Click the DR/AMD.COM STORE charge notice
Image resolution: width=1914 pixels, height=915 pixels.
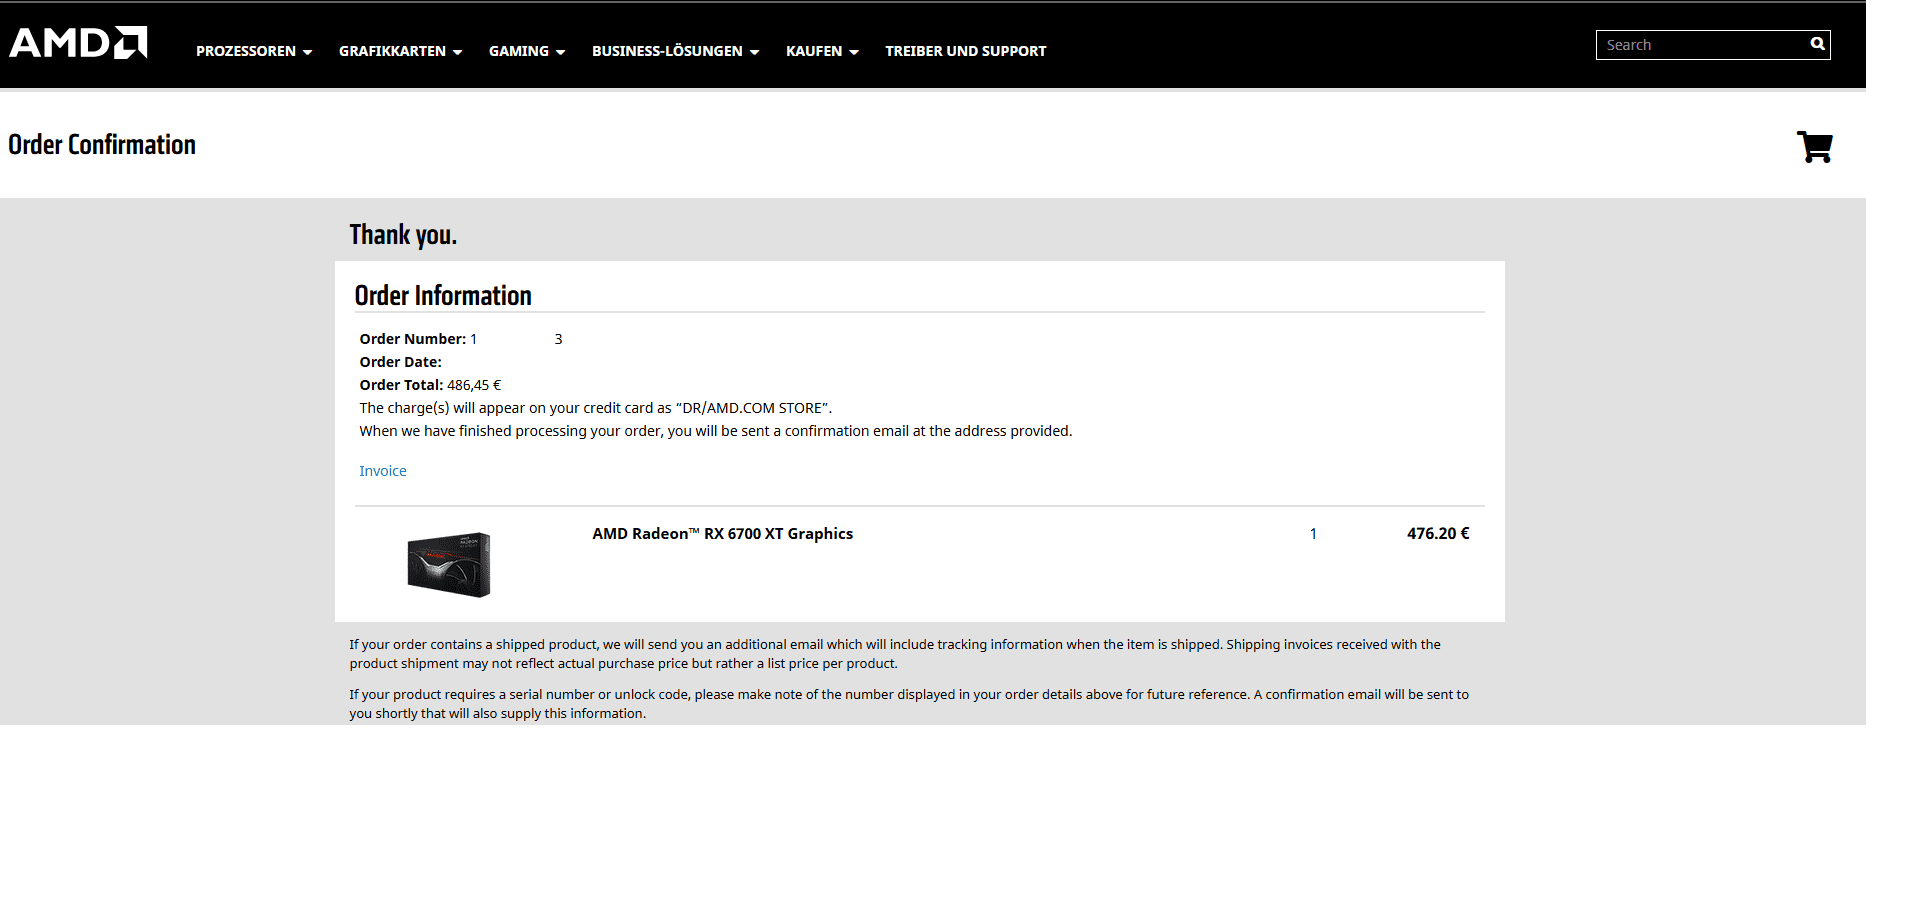click(x=596, y=408)
